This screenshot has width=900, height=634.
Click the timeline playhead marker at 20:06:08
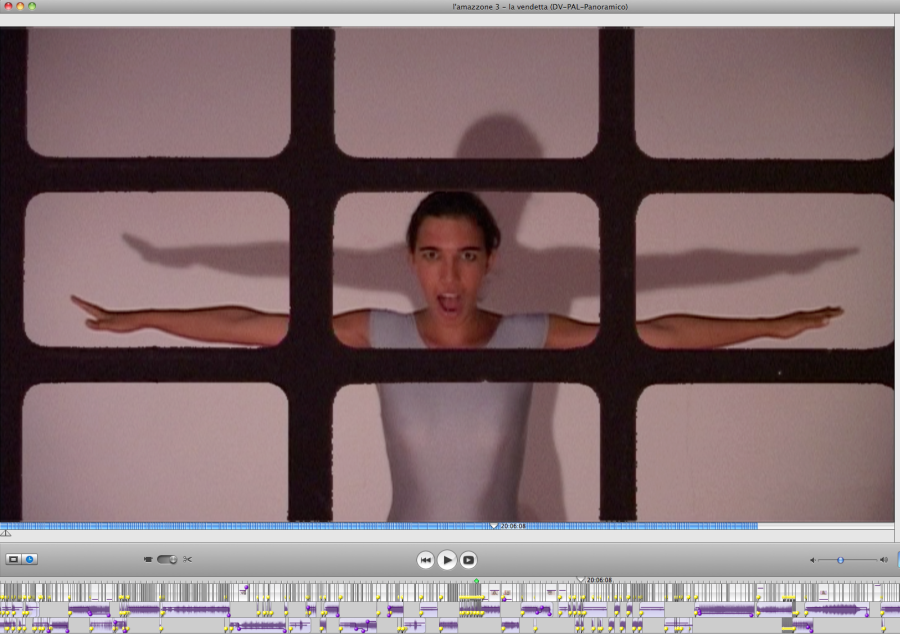click(x=580, y=580)
